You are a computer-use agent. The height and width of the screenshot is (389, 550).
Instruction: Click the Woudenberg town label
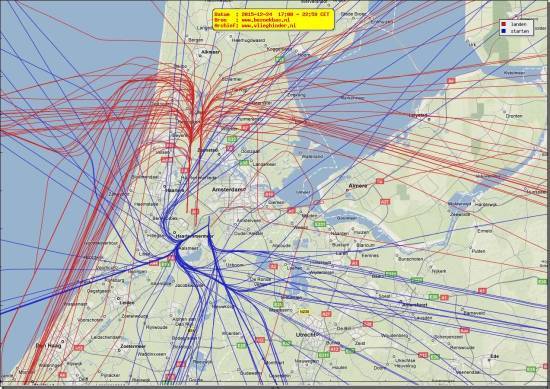point(394,336)
